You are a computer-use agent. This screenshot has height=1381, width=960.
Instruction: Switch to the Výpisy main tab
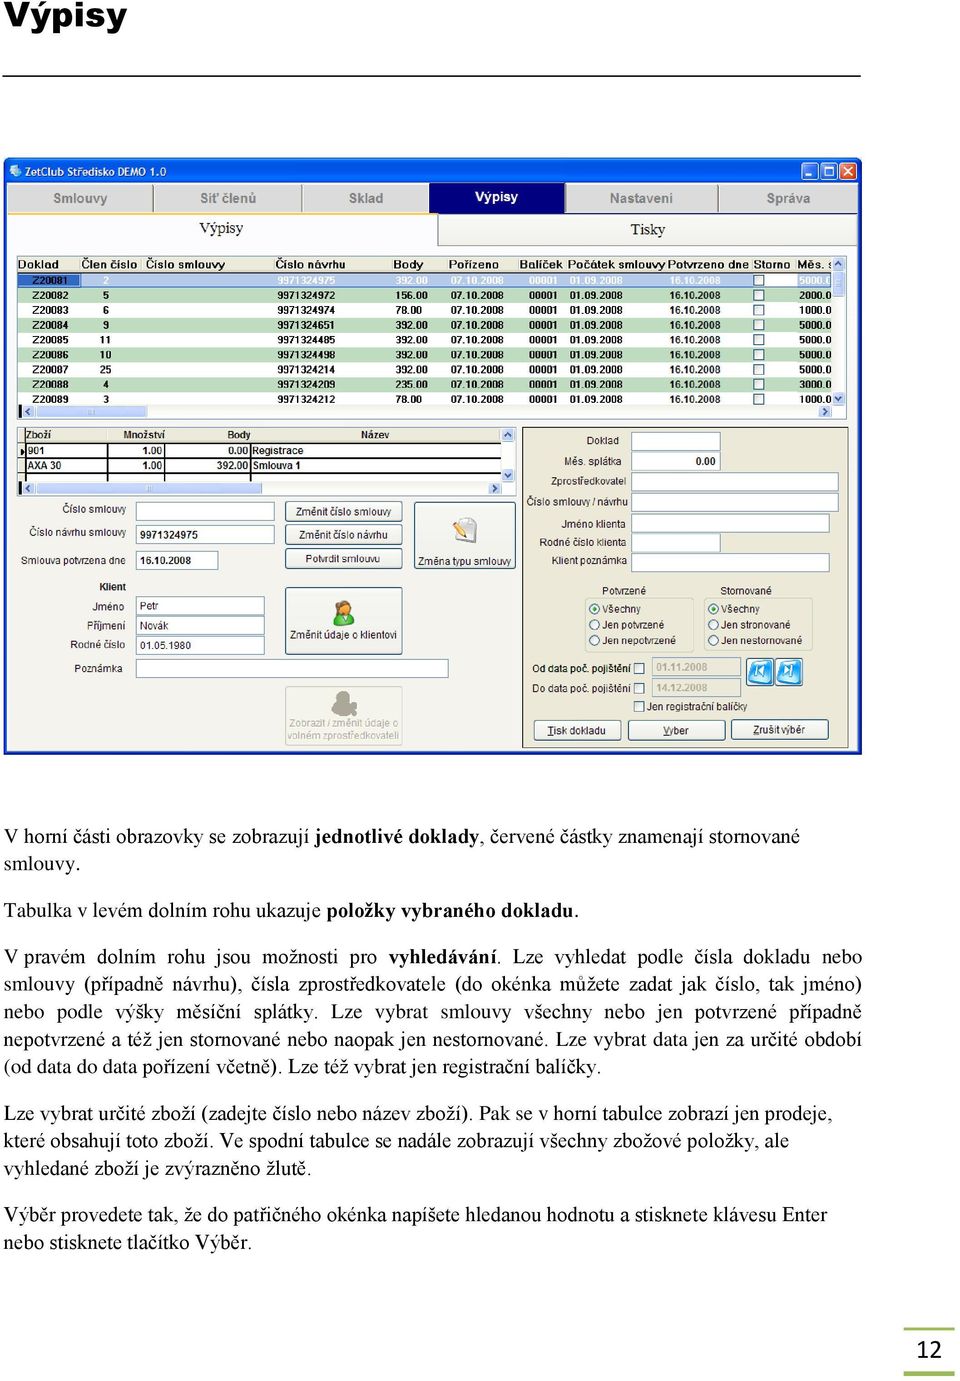(497, 197)
